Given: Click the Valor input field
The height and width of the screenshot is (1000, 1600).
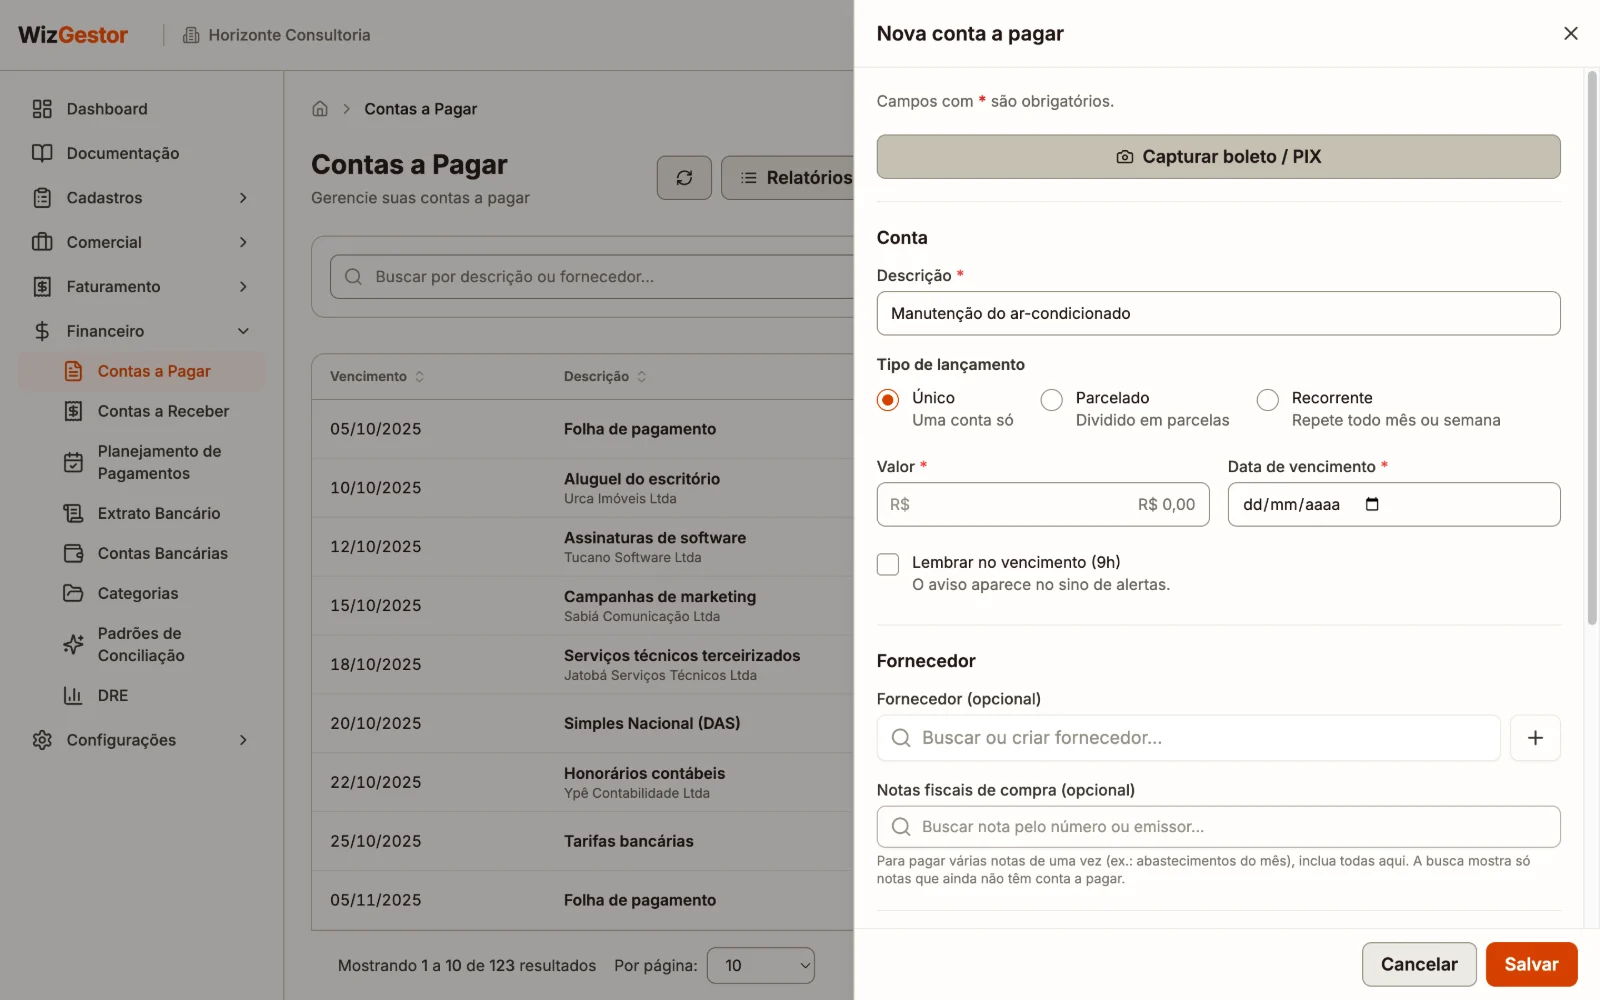Looking at the screenshot, I should click(x=1043, y=505).
